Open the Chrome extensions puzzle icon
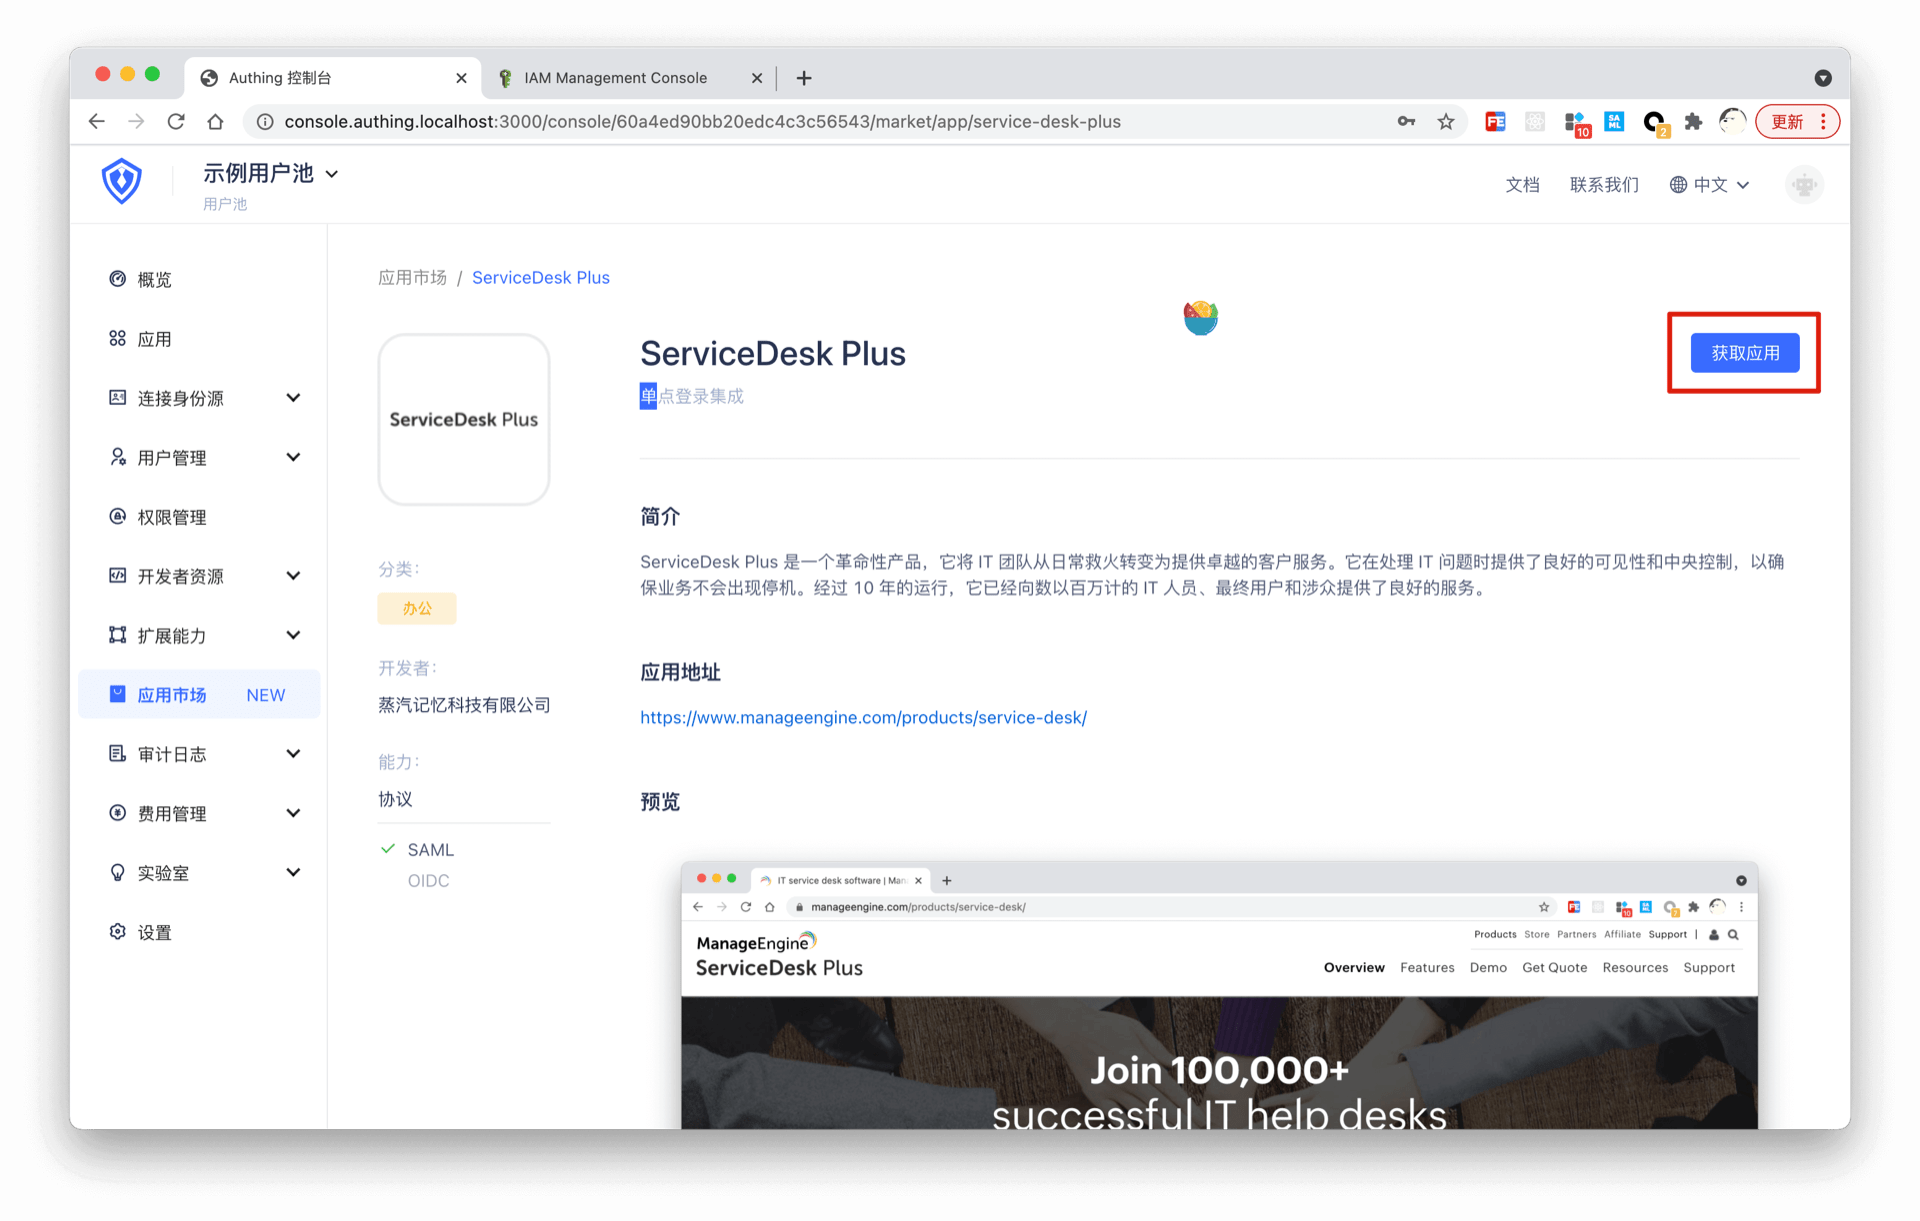Image resolution: width=1920 pixels, height=1221 pixels. tap(1693, 122)
